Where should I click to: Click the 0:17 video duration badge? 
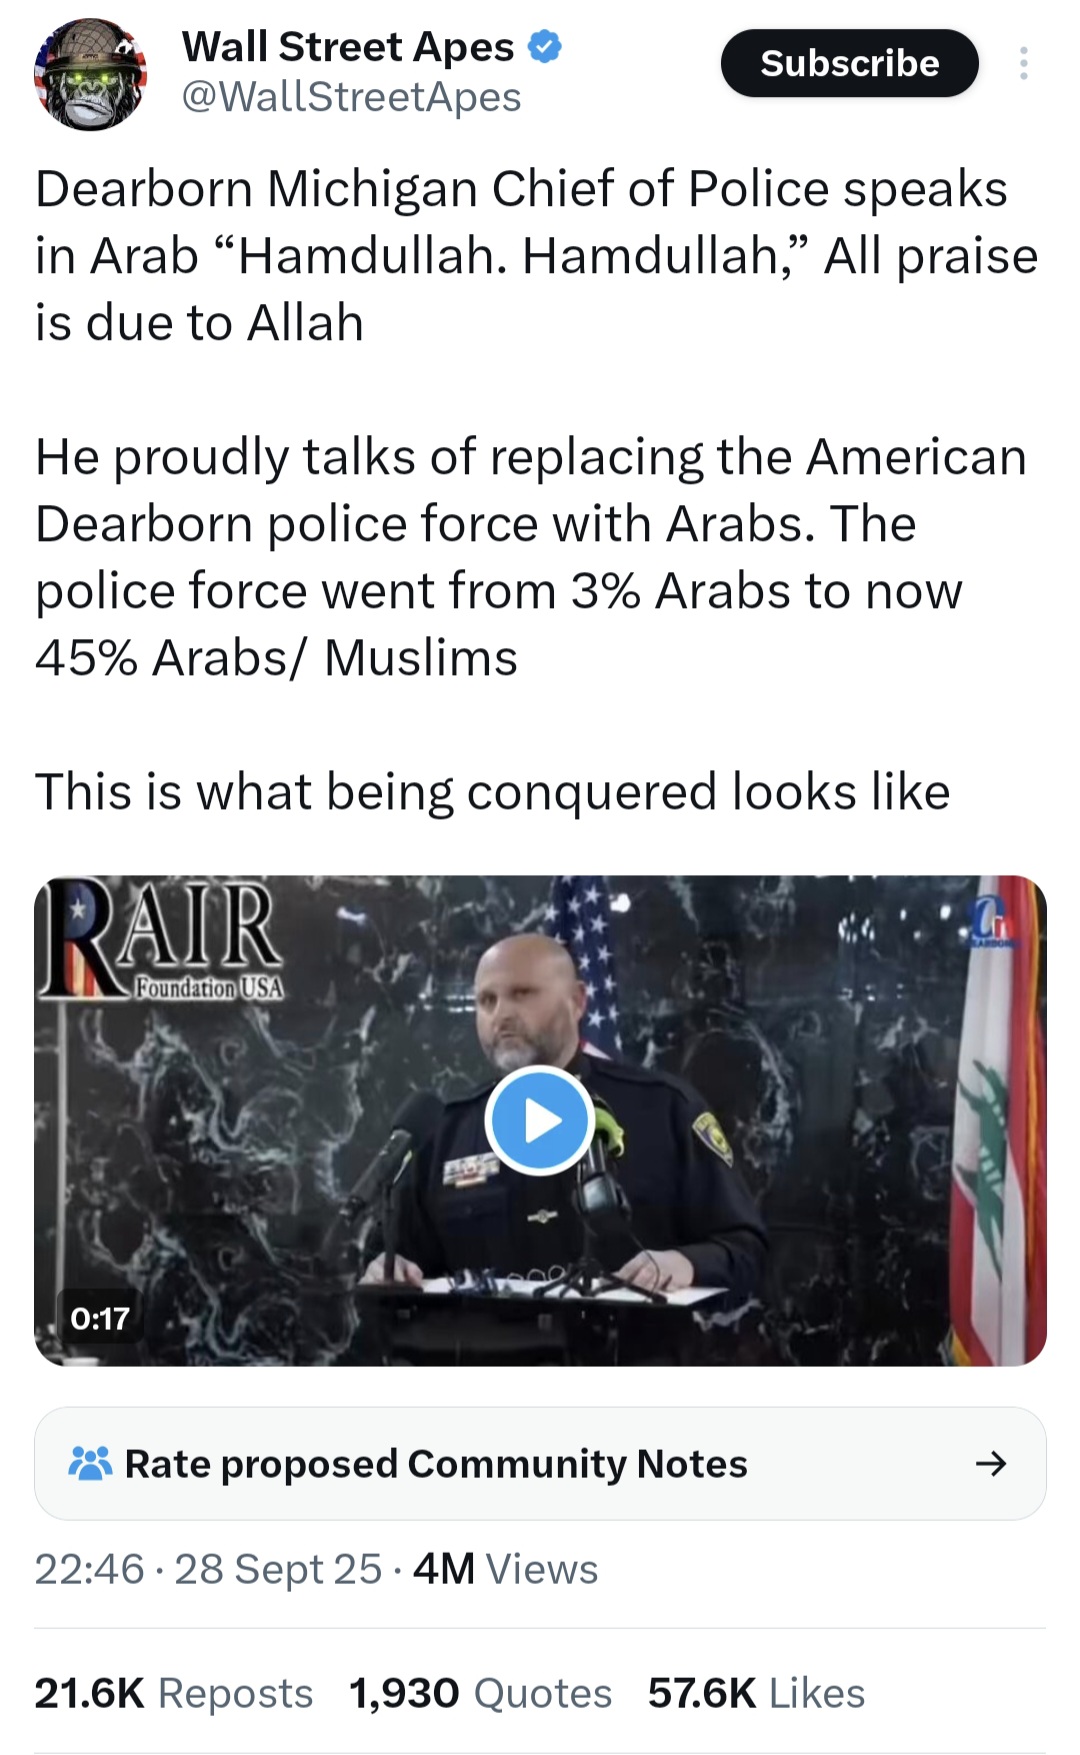[100, 1318]
